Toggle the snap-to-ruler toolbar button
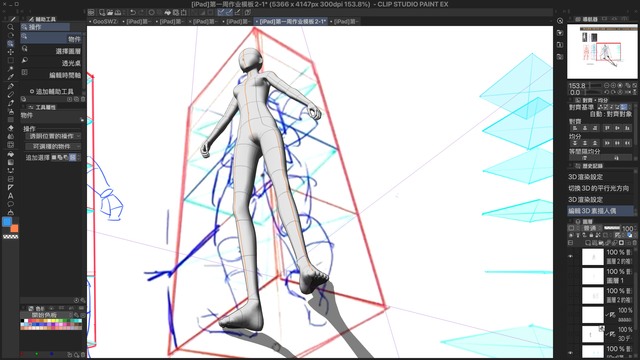 (221, 13)
